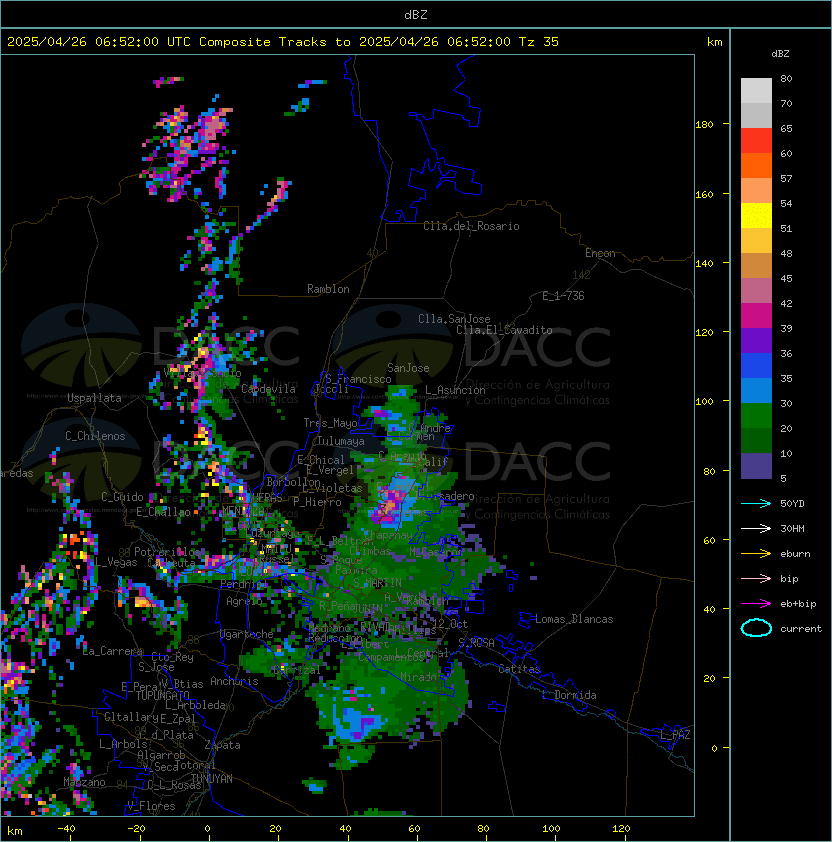Click the 'Clla.del_Rosario' place label
The width and height of the screenshot is (832, 842).
tap(471, 226)
